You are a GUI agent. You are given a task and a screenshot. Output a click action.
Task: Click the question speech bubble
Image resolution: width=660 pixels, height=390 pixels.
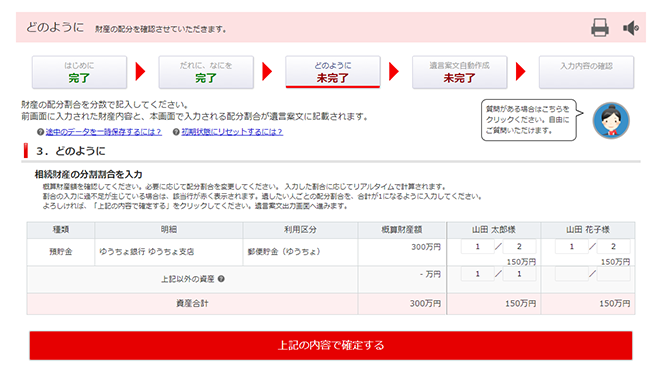(530, 120)
